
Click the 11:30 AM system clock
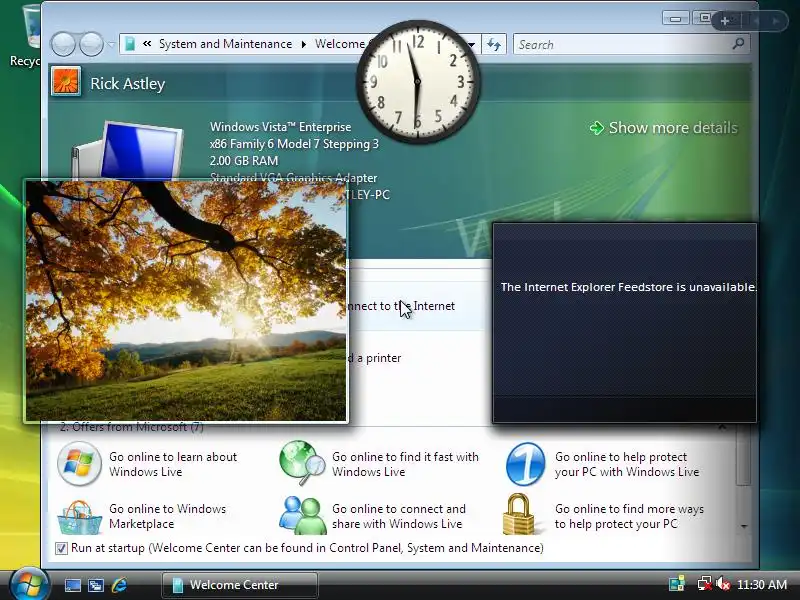click(x=762, y=584)
